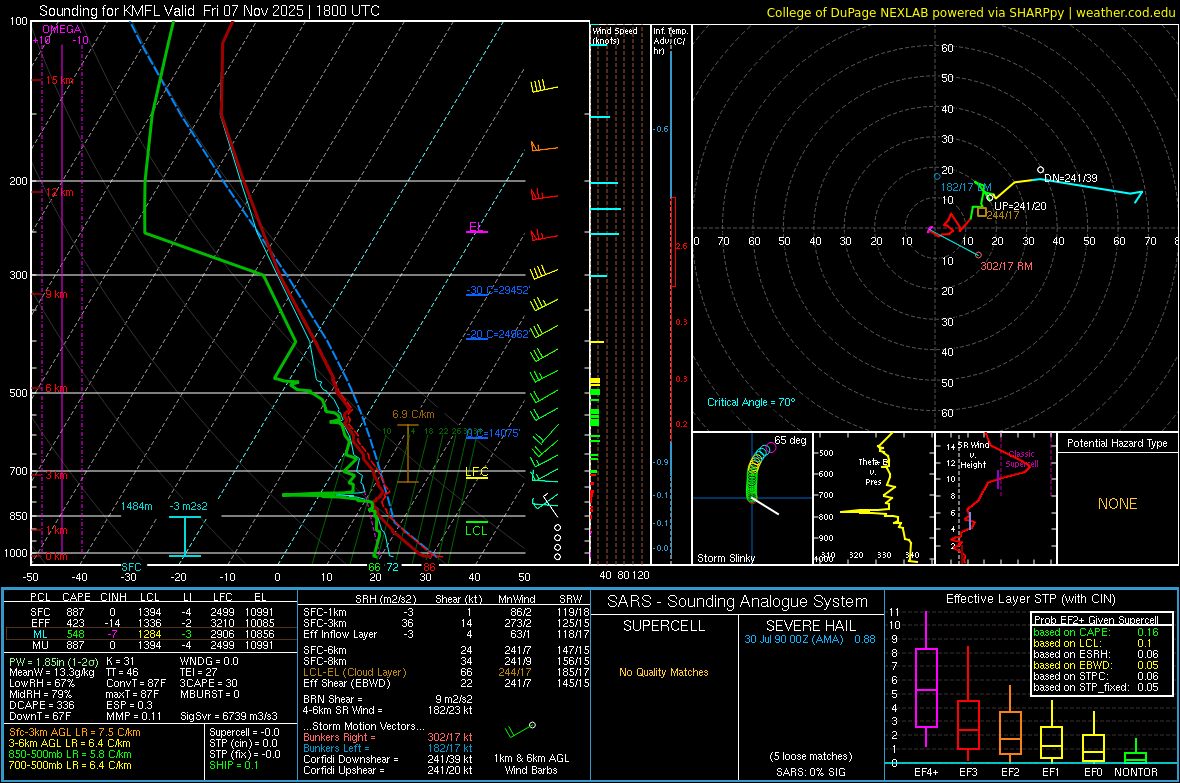Click the 'SFC-1km' kinematics row
The width and height of the screenshot is (1180, 783).
coord(446,613)
